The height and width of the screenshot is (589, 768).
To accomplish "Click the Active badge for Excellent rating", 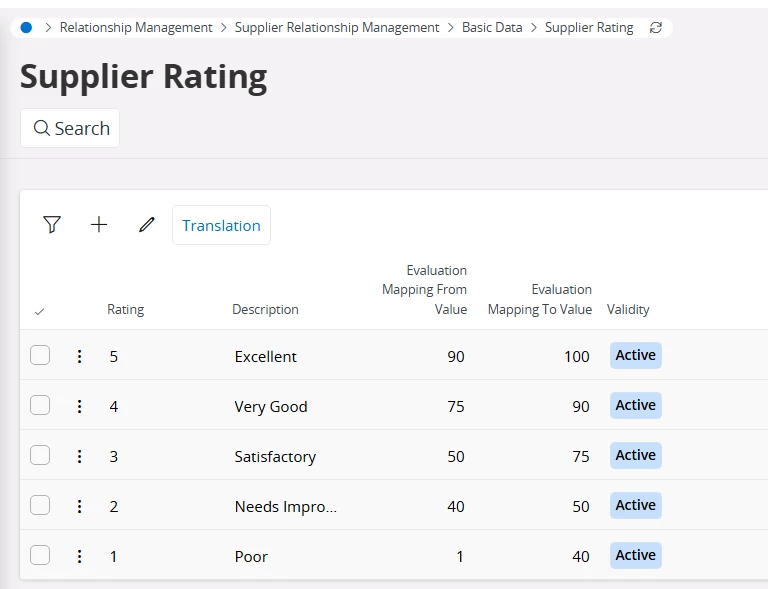I will click(x=635, y=355).
